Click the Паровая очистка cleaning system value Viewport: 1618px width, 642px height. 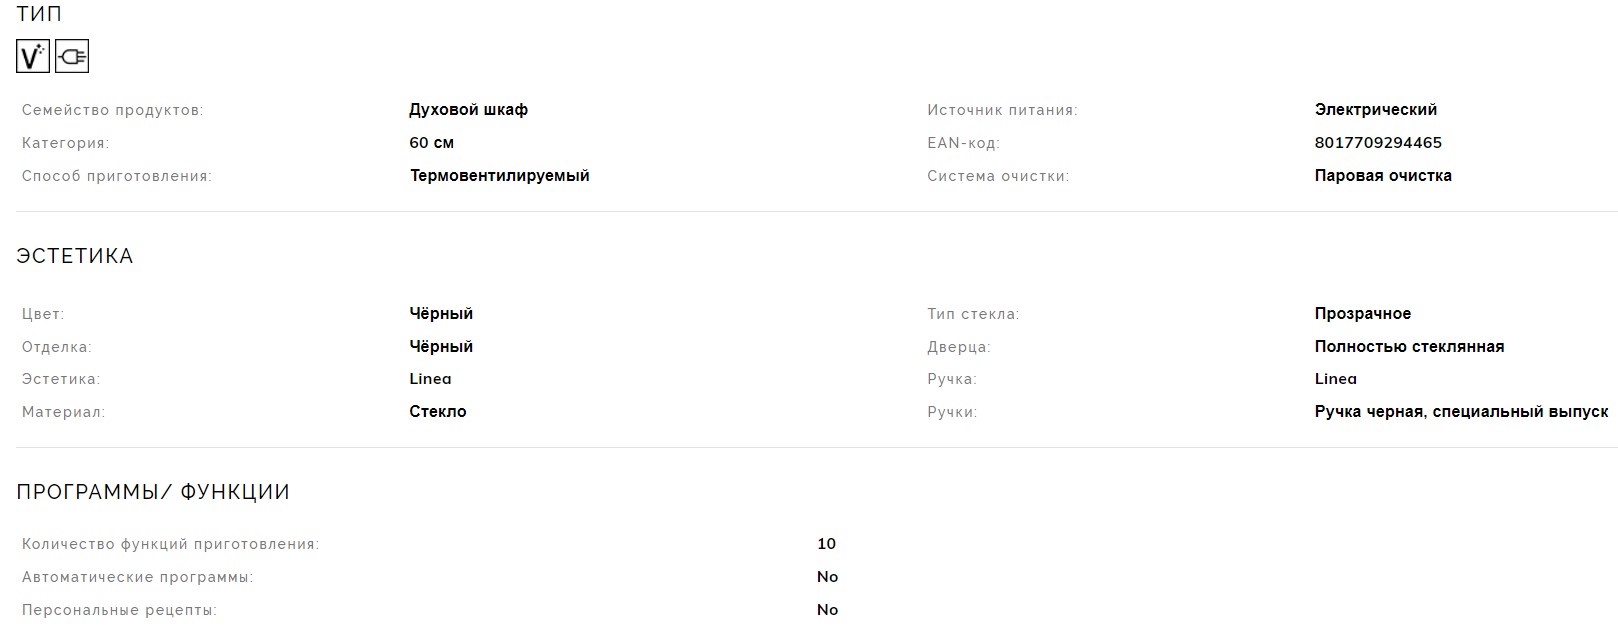(1383, 176)
